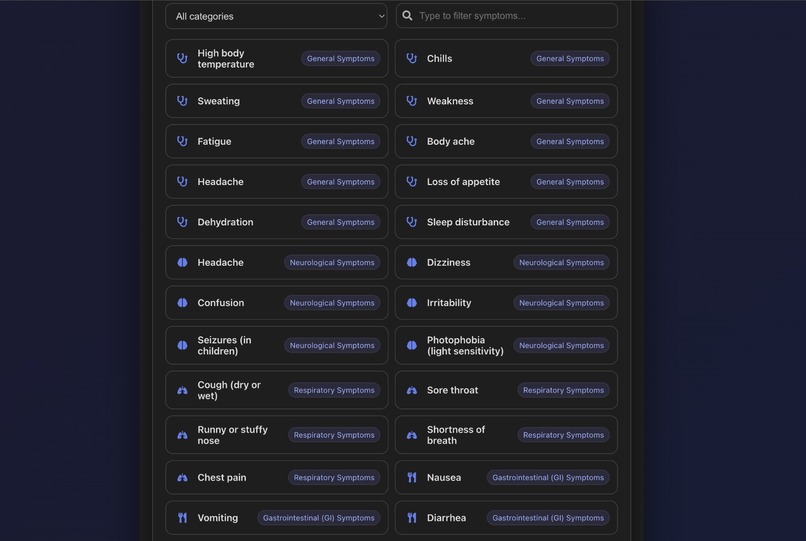
Task: Select the Weakness symptom
Action: pyautogui.click(x=506, y=101)
